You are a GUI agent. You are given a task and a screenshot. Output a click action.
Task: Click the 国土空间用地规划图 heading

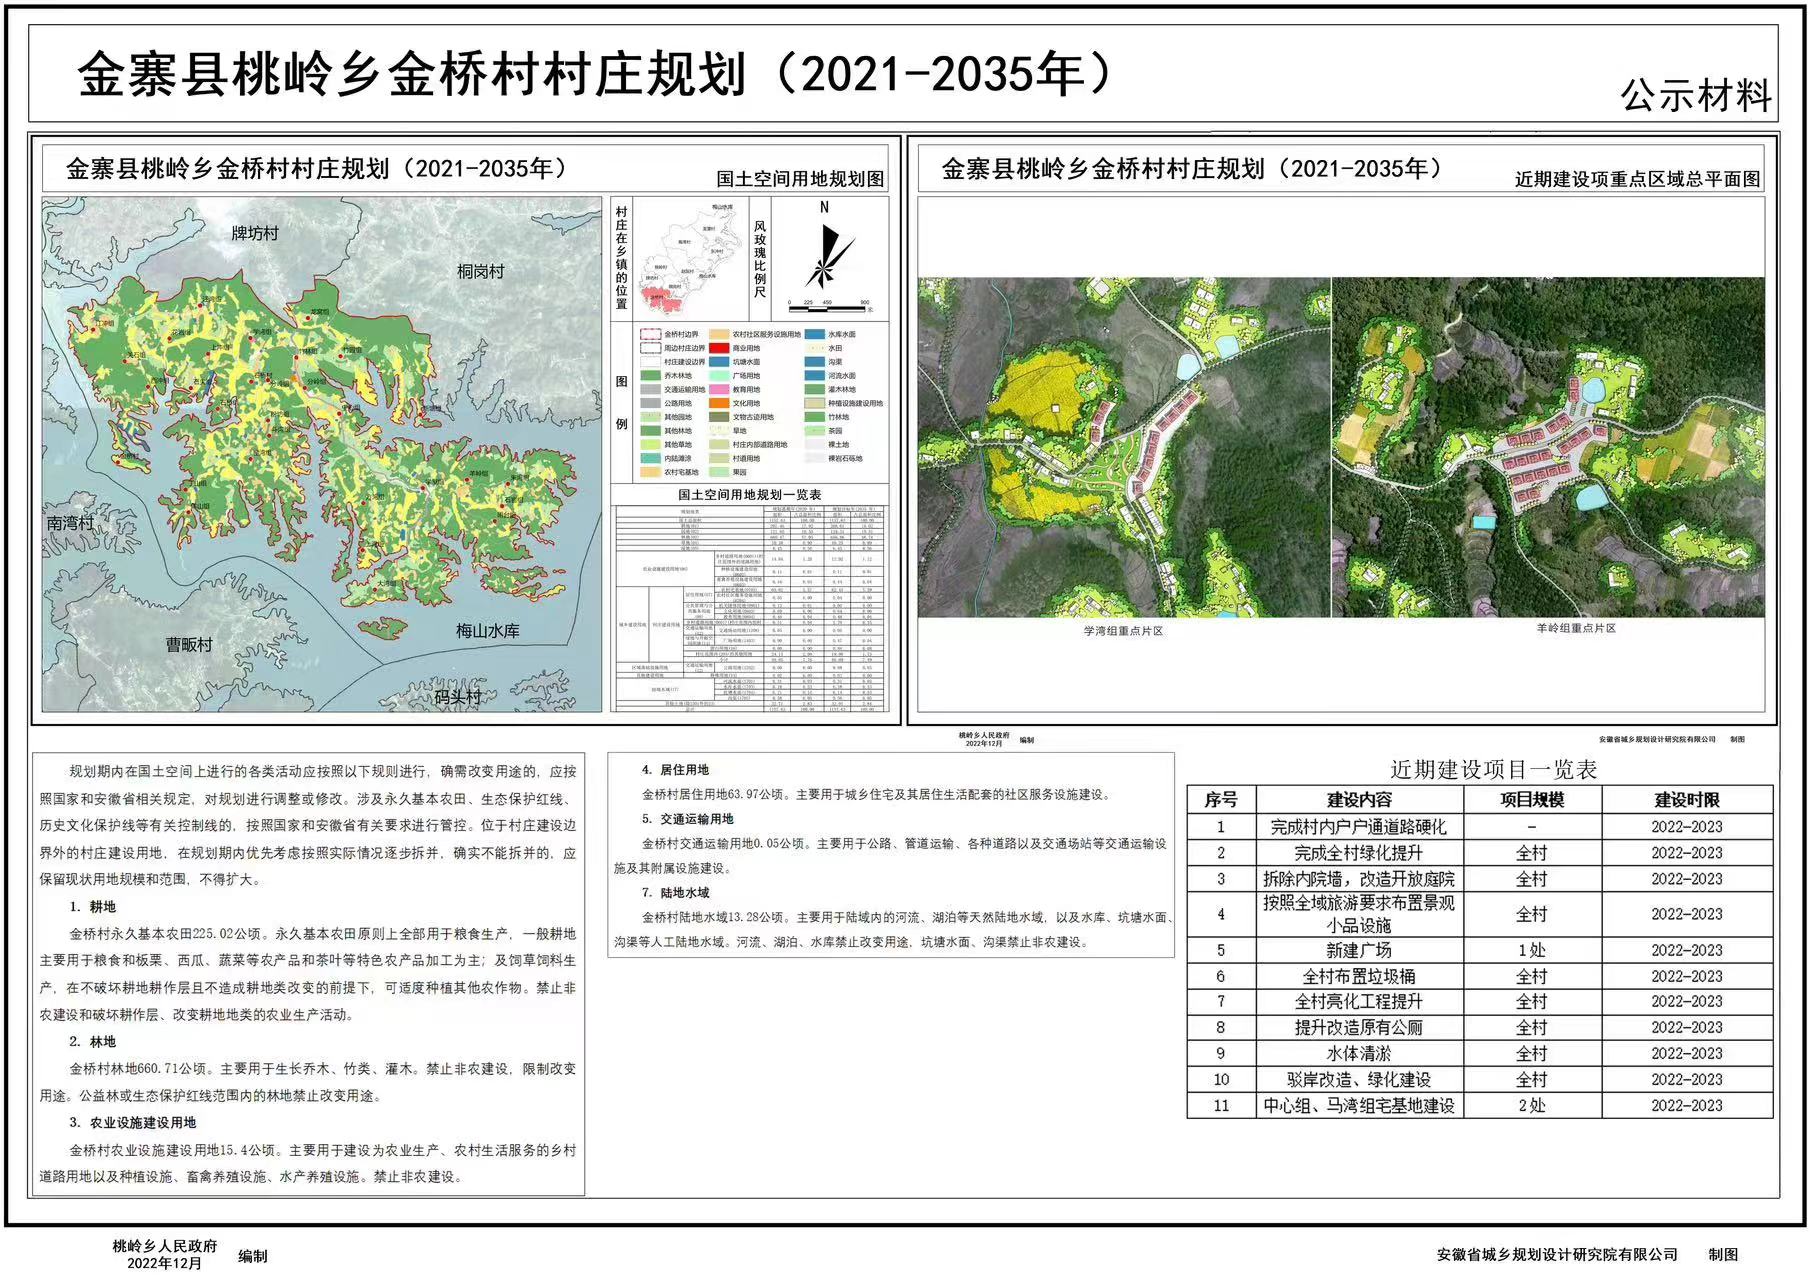800,179
